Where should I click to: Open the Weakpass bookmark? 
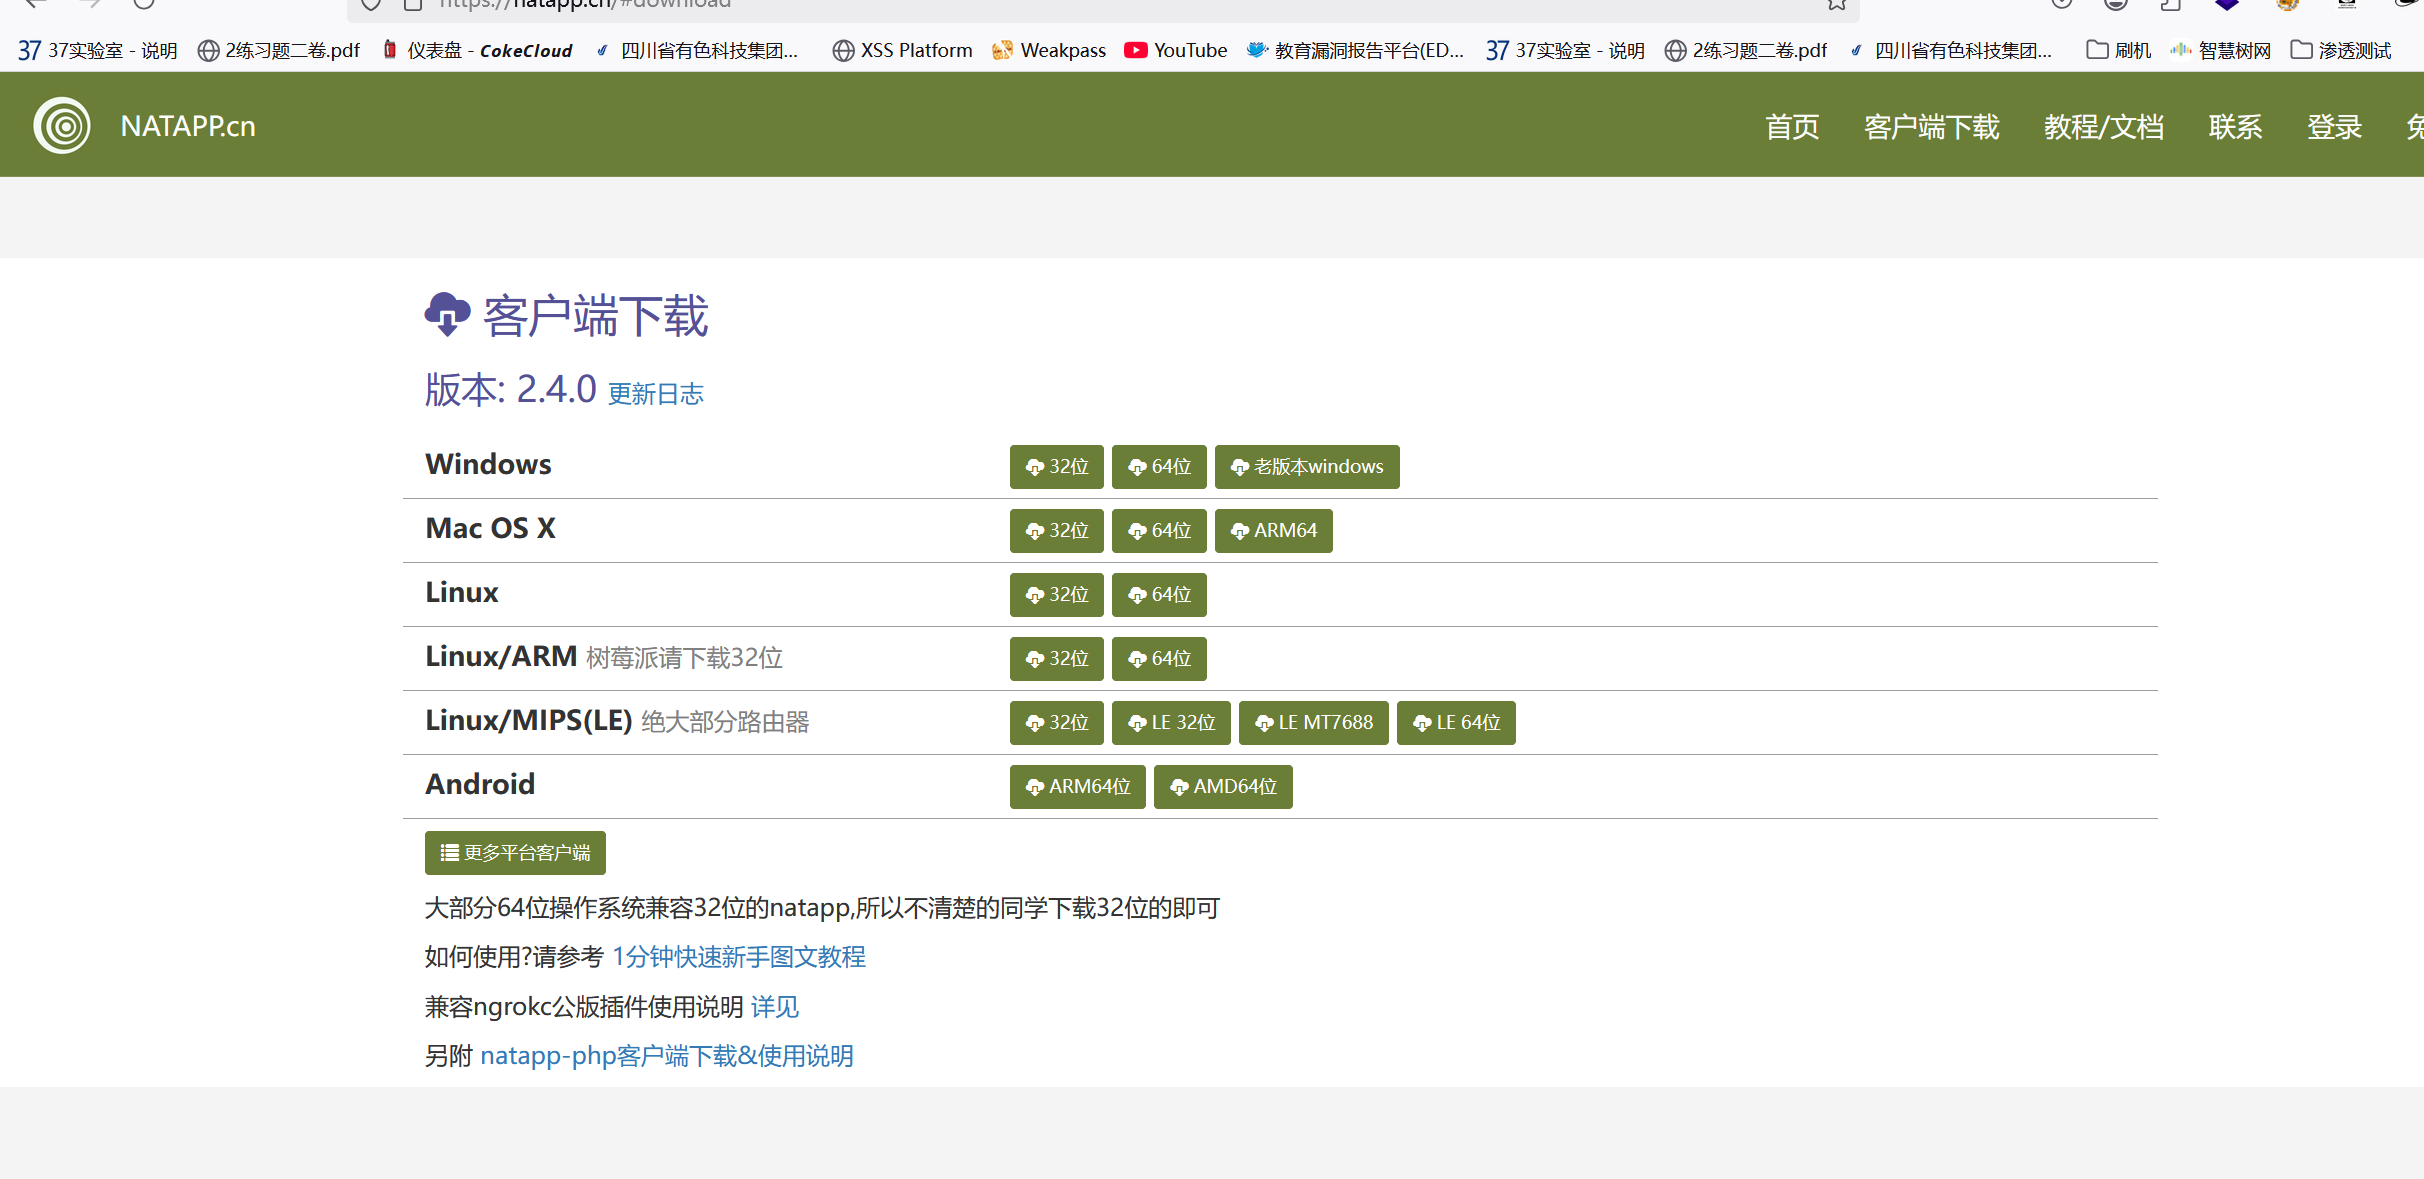1049,50
